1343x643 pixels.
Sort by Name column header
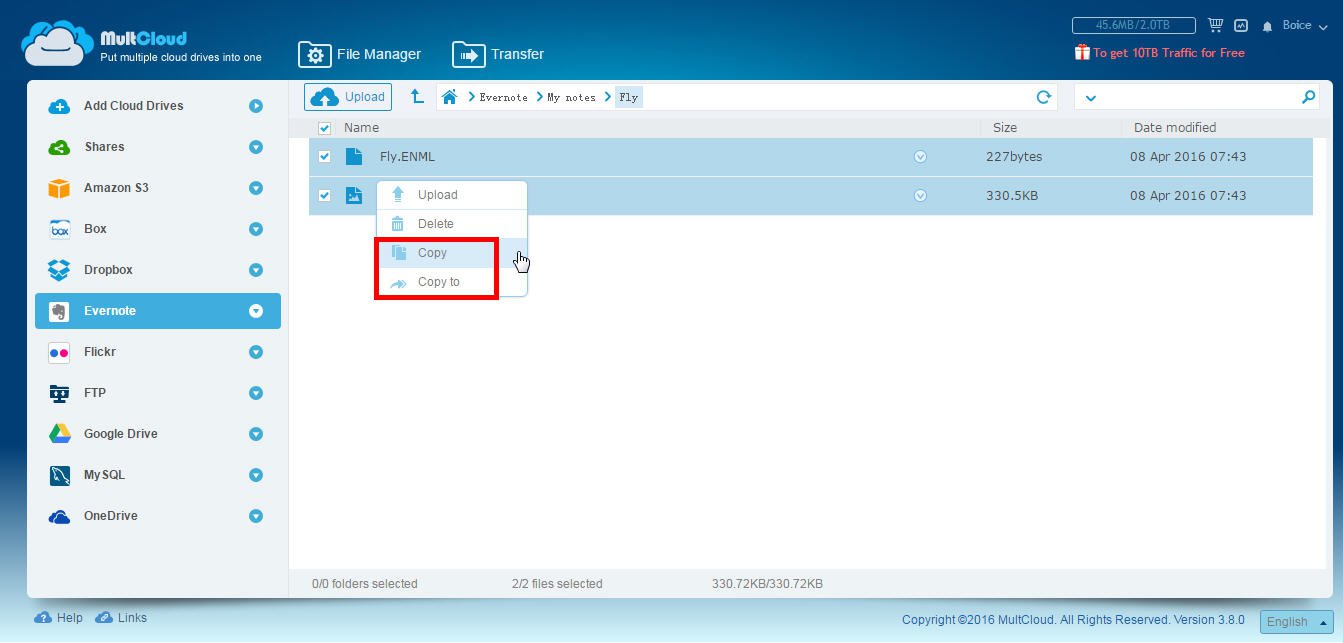361,128
